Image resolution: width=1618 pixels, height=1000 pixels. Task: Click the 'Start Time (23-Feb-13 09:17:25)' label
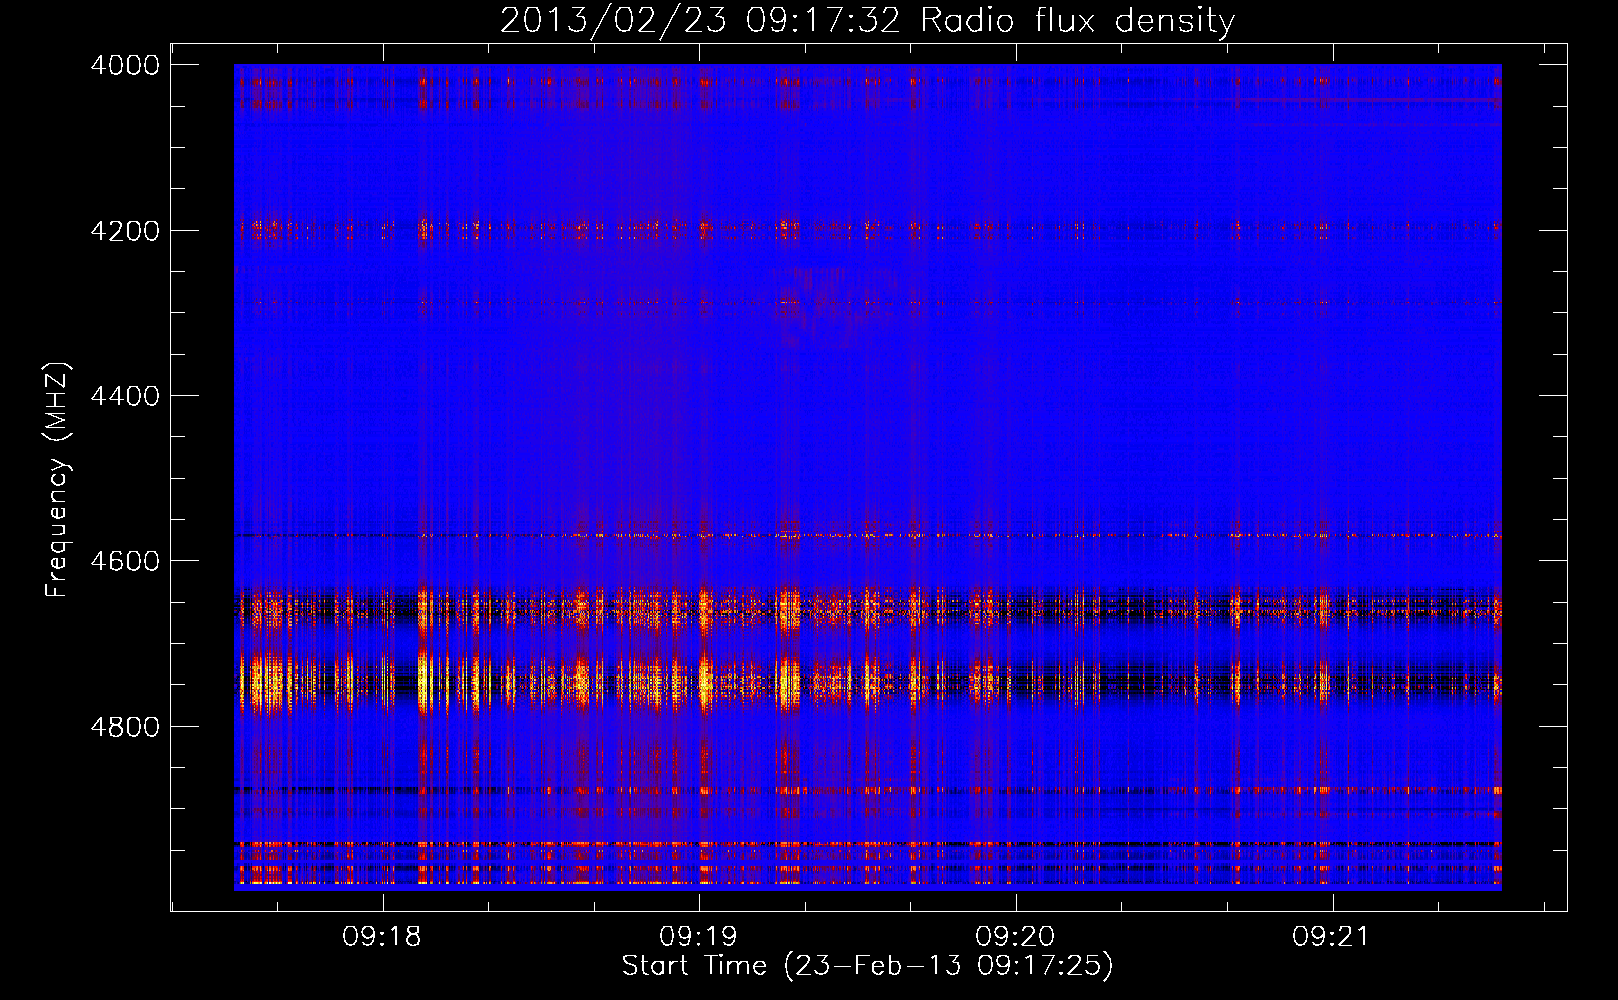click(x=868, y=966)
